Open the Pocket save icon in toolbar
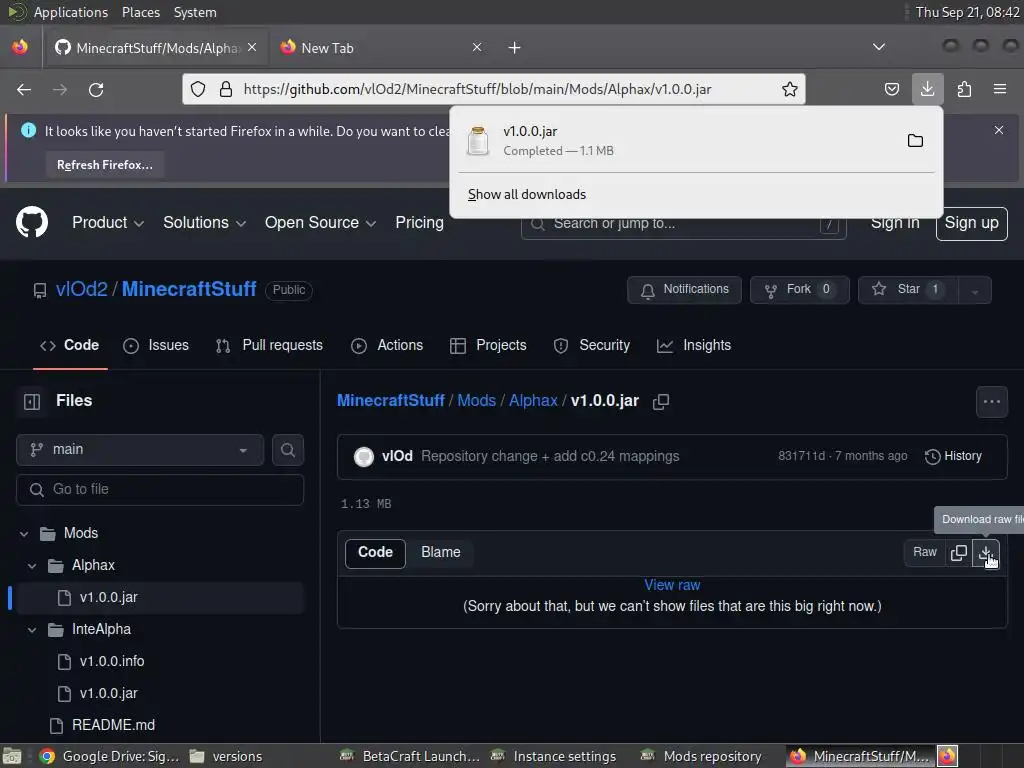 (891, 89)
